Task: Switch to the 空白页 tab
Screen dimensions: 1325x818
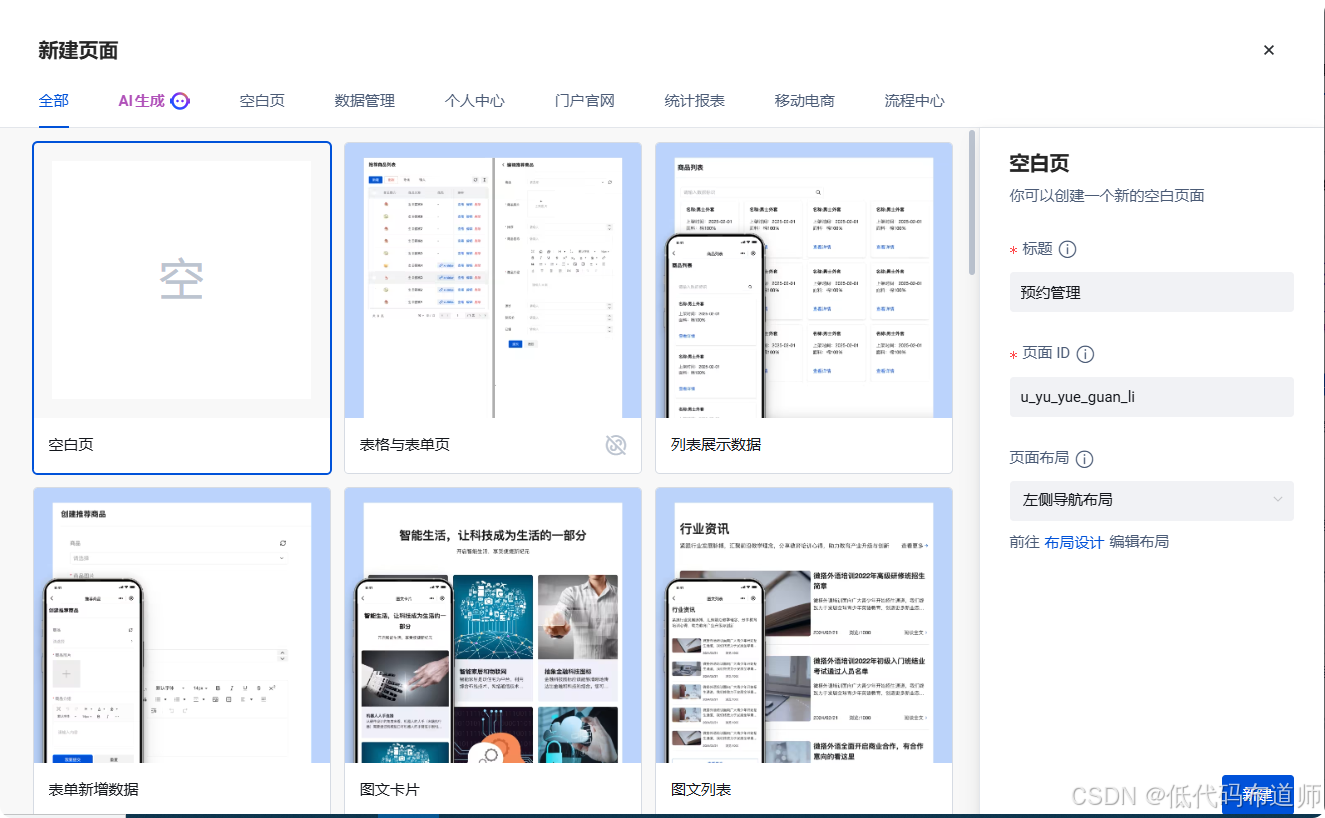Action: (x=262, y=101)
